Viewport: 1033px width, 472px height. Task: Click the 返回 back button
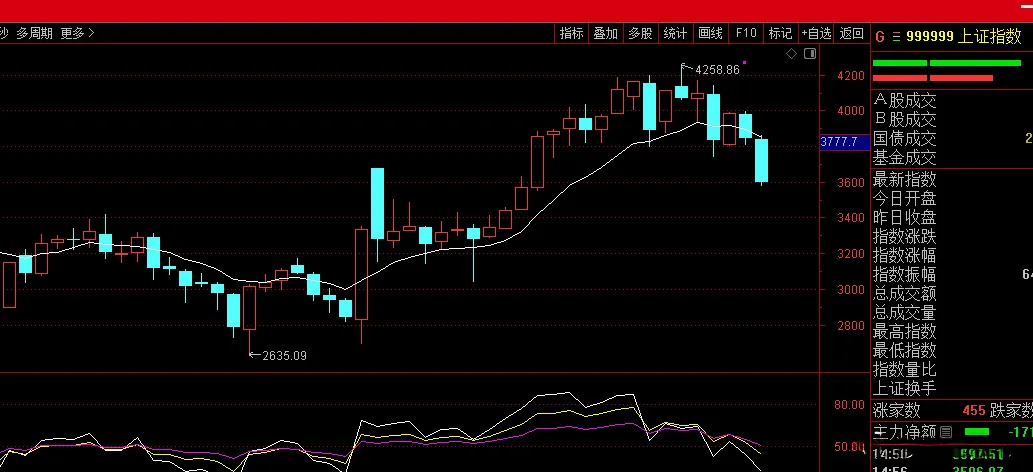(852, 33)
